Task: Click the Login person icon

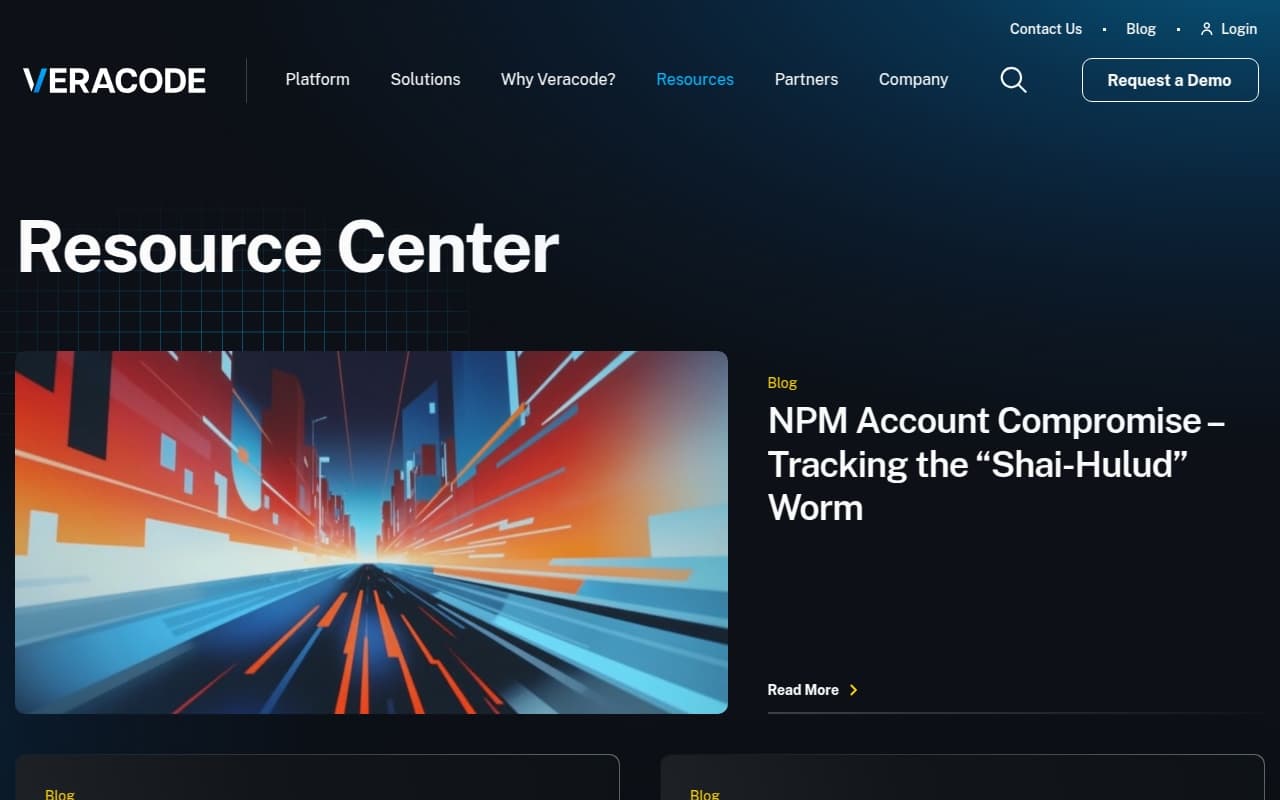Action: point(1205,29)
